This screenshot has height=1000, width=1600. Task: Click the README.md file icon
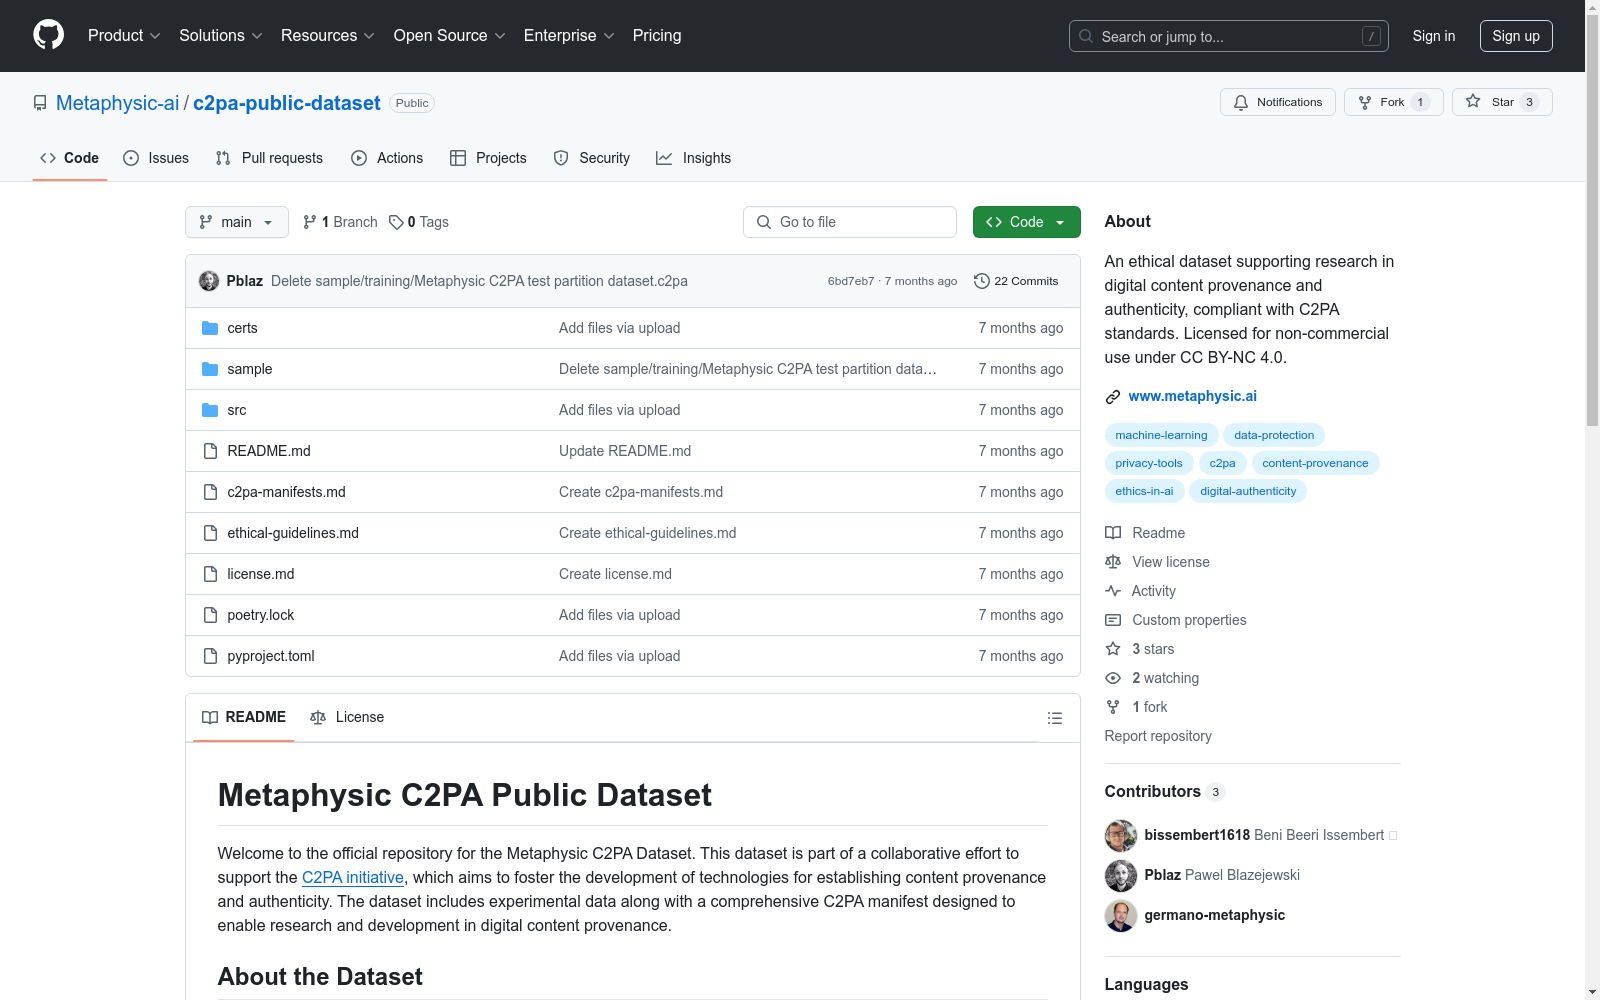210,451
